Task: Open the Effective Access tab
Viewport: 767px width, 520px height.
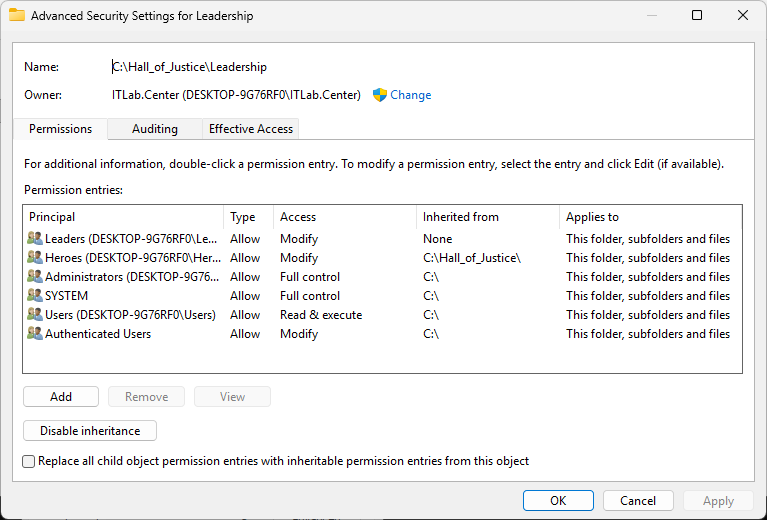Action: [250, 129]
